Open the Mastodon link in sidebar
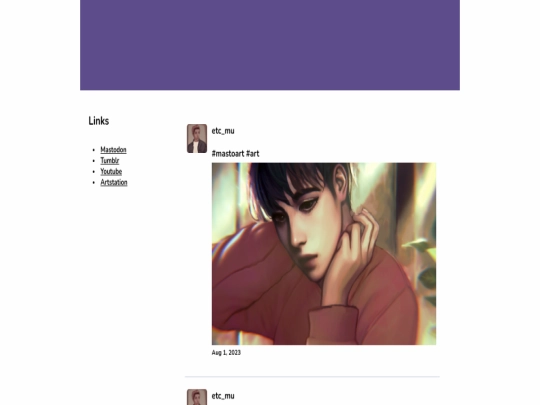The width and height of the screenshot is (540, 405). click(x=113, y=150)
